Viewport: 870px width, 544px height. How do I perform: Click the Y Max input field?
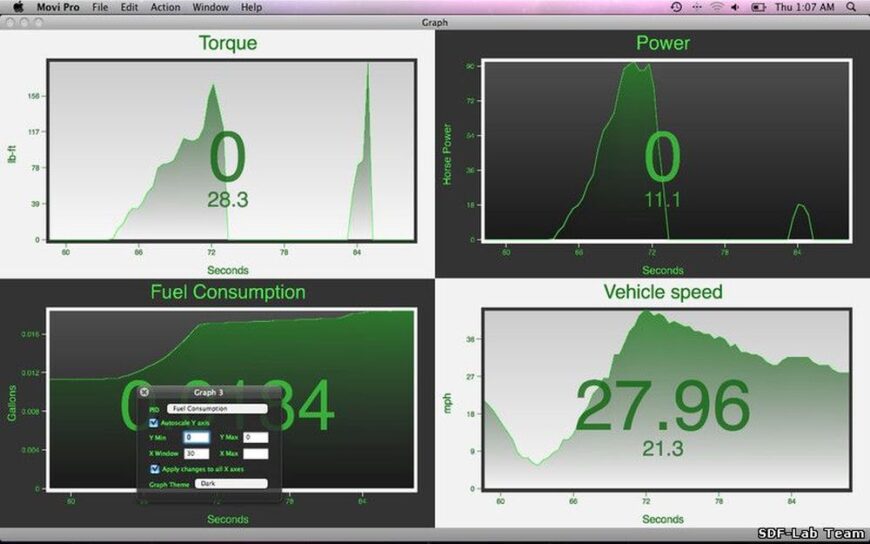(255, 438)
